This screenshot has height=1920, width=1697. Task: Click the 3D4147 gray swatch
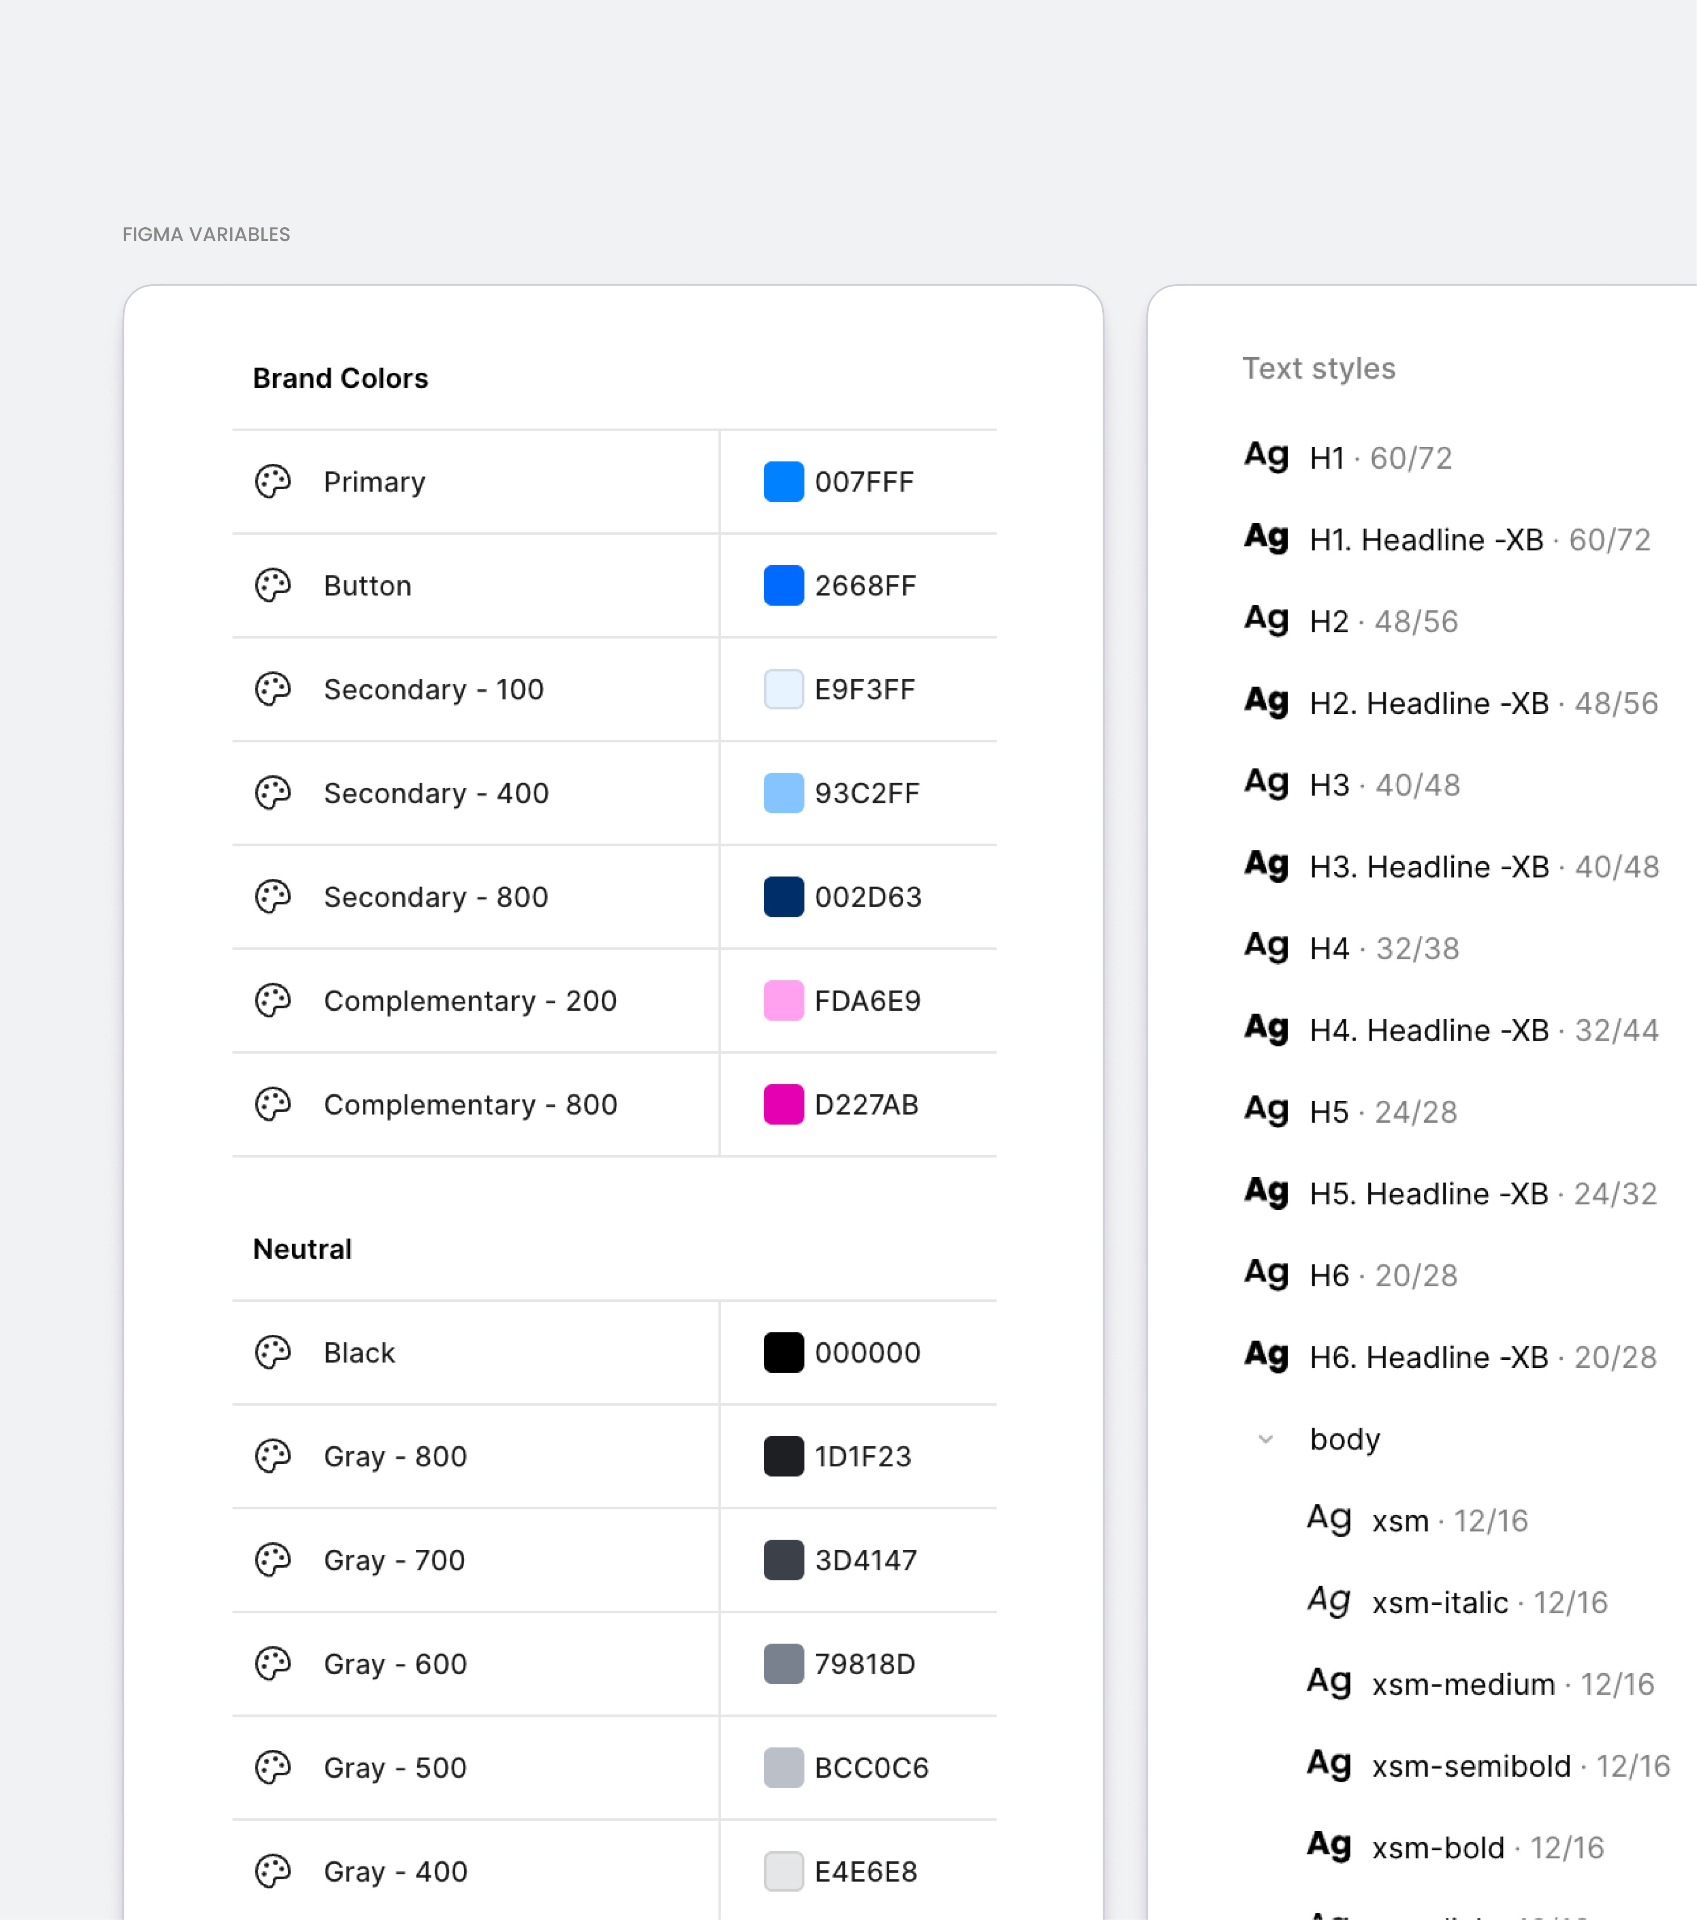coord(784,1560)
